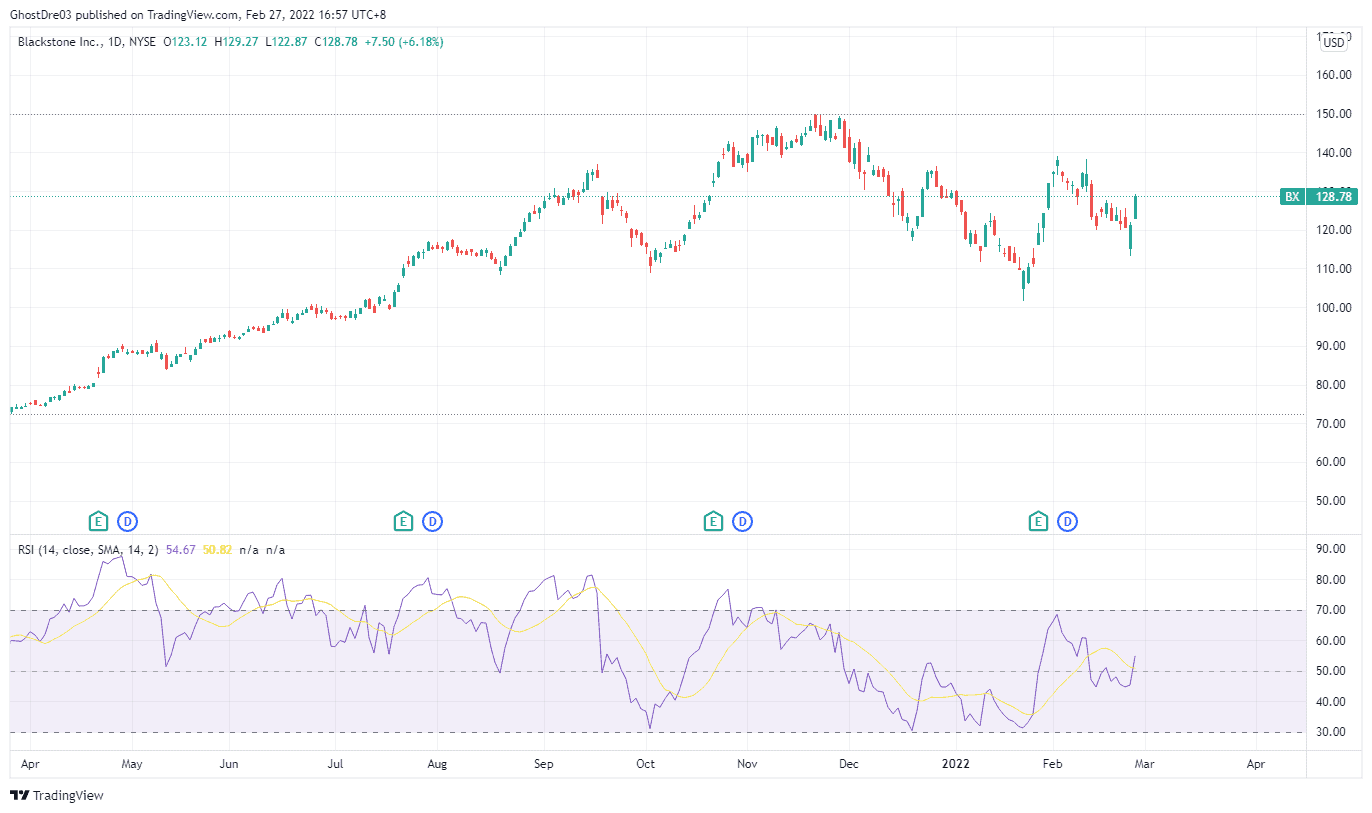Image resolution: width=1372 pixels, height=813 pixels.
Task: Click the earnings E marker below February
Action: 1038,521
